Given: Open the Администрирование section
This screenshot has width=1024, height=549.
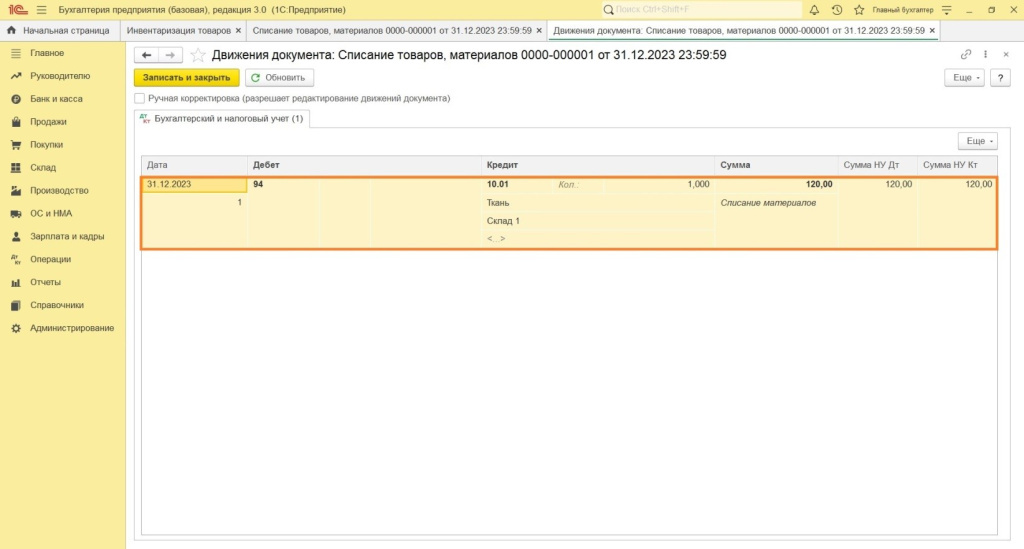Looking at the screenshot, I should [72, 328].
